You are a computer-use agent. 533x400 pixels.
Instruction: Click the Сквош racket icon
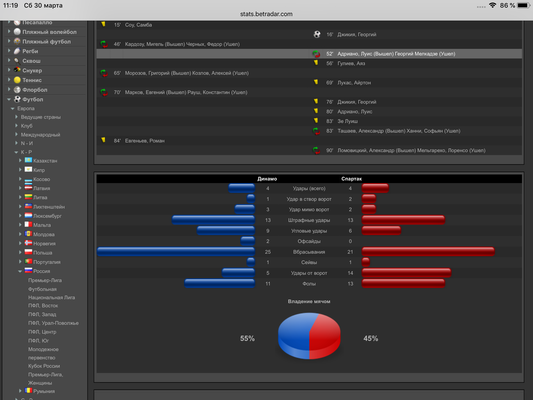(17, 61)
